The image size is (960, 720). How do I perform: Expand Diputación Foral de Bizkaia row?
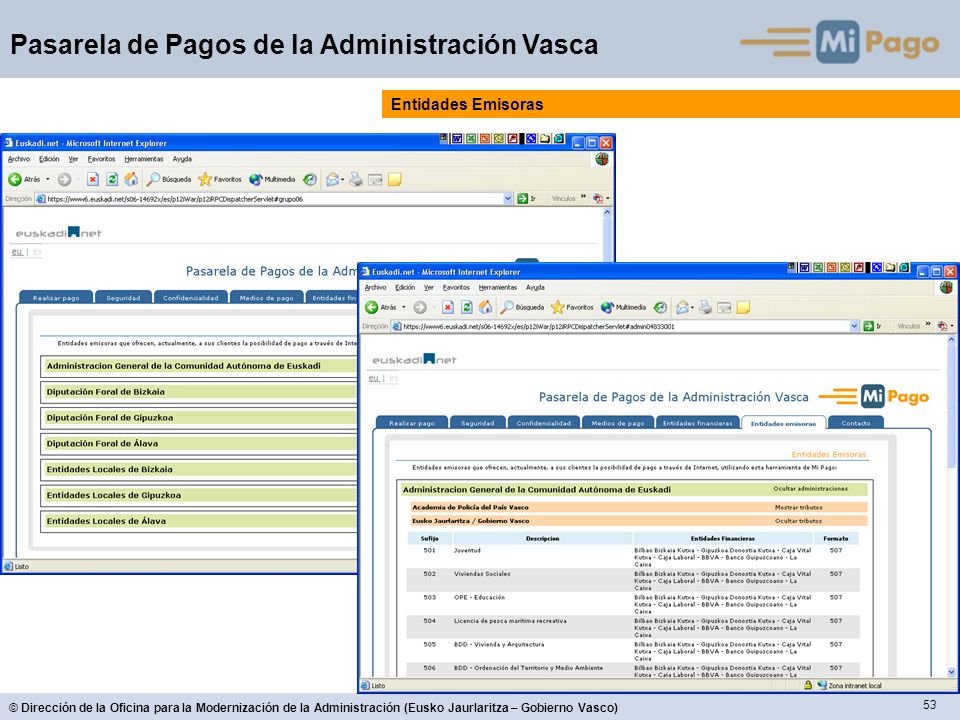199,392
